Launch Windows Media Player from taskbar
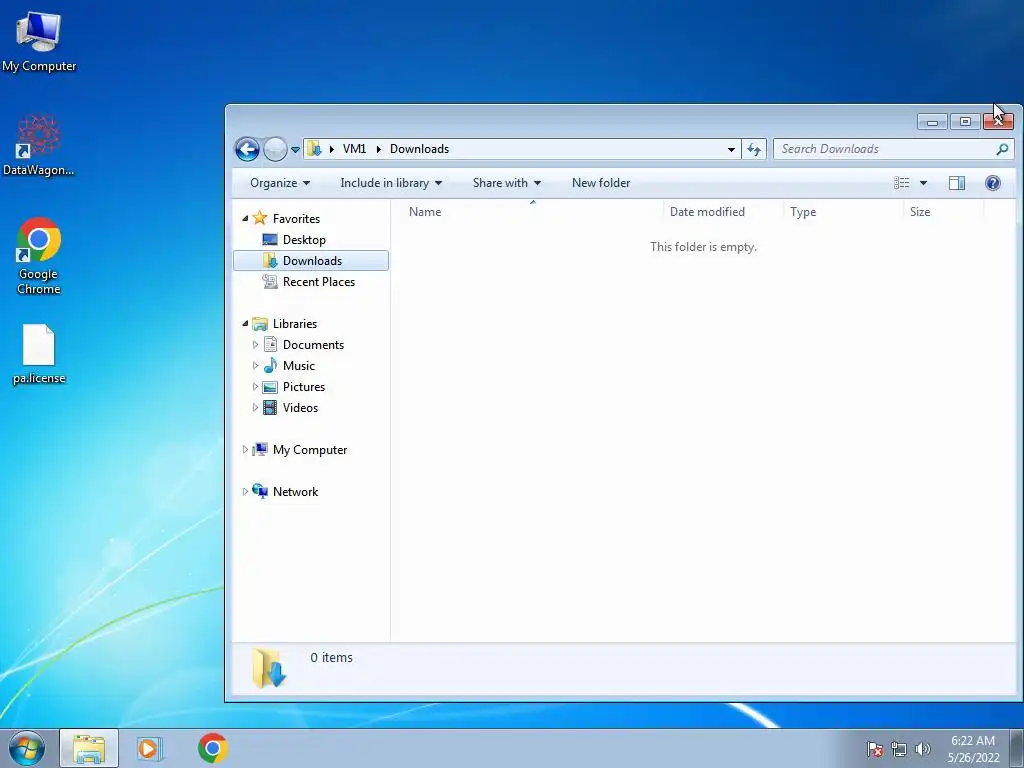The image size is (1024, 768). [150, 748]
